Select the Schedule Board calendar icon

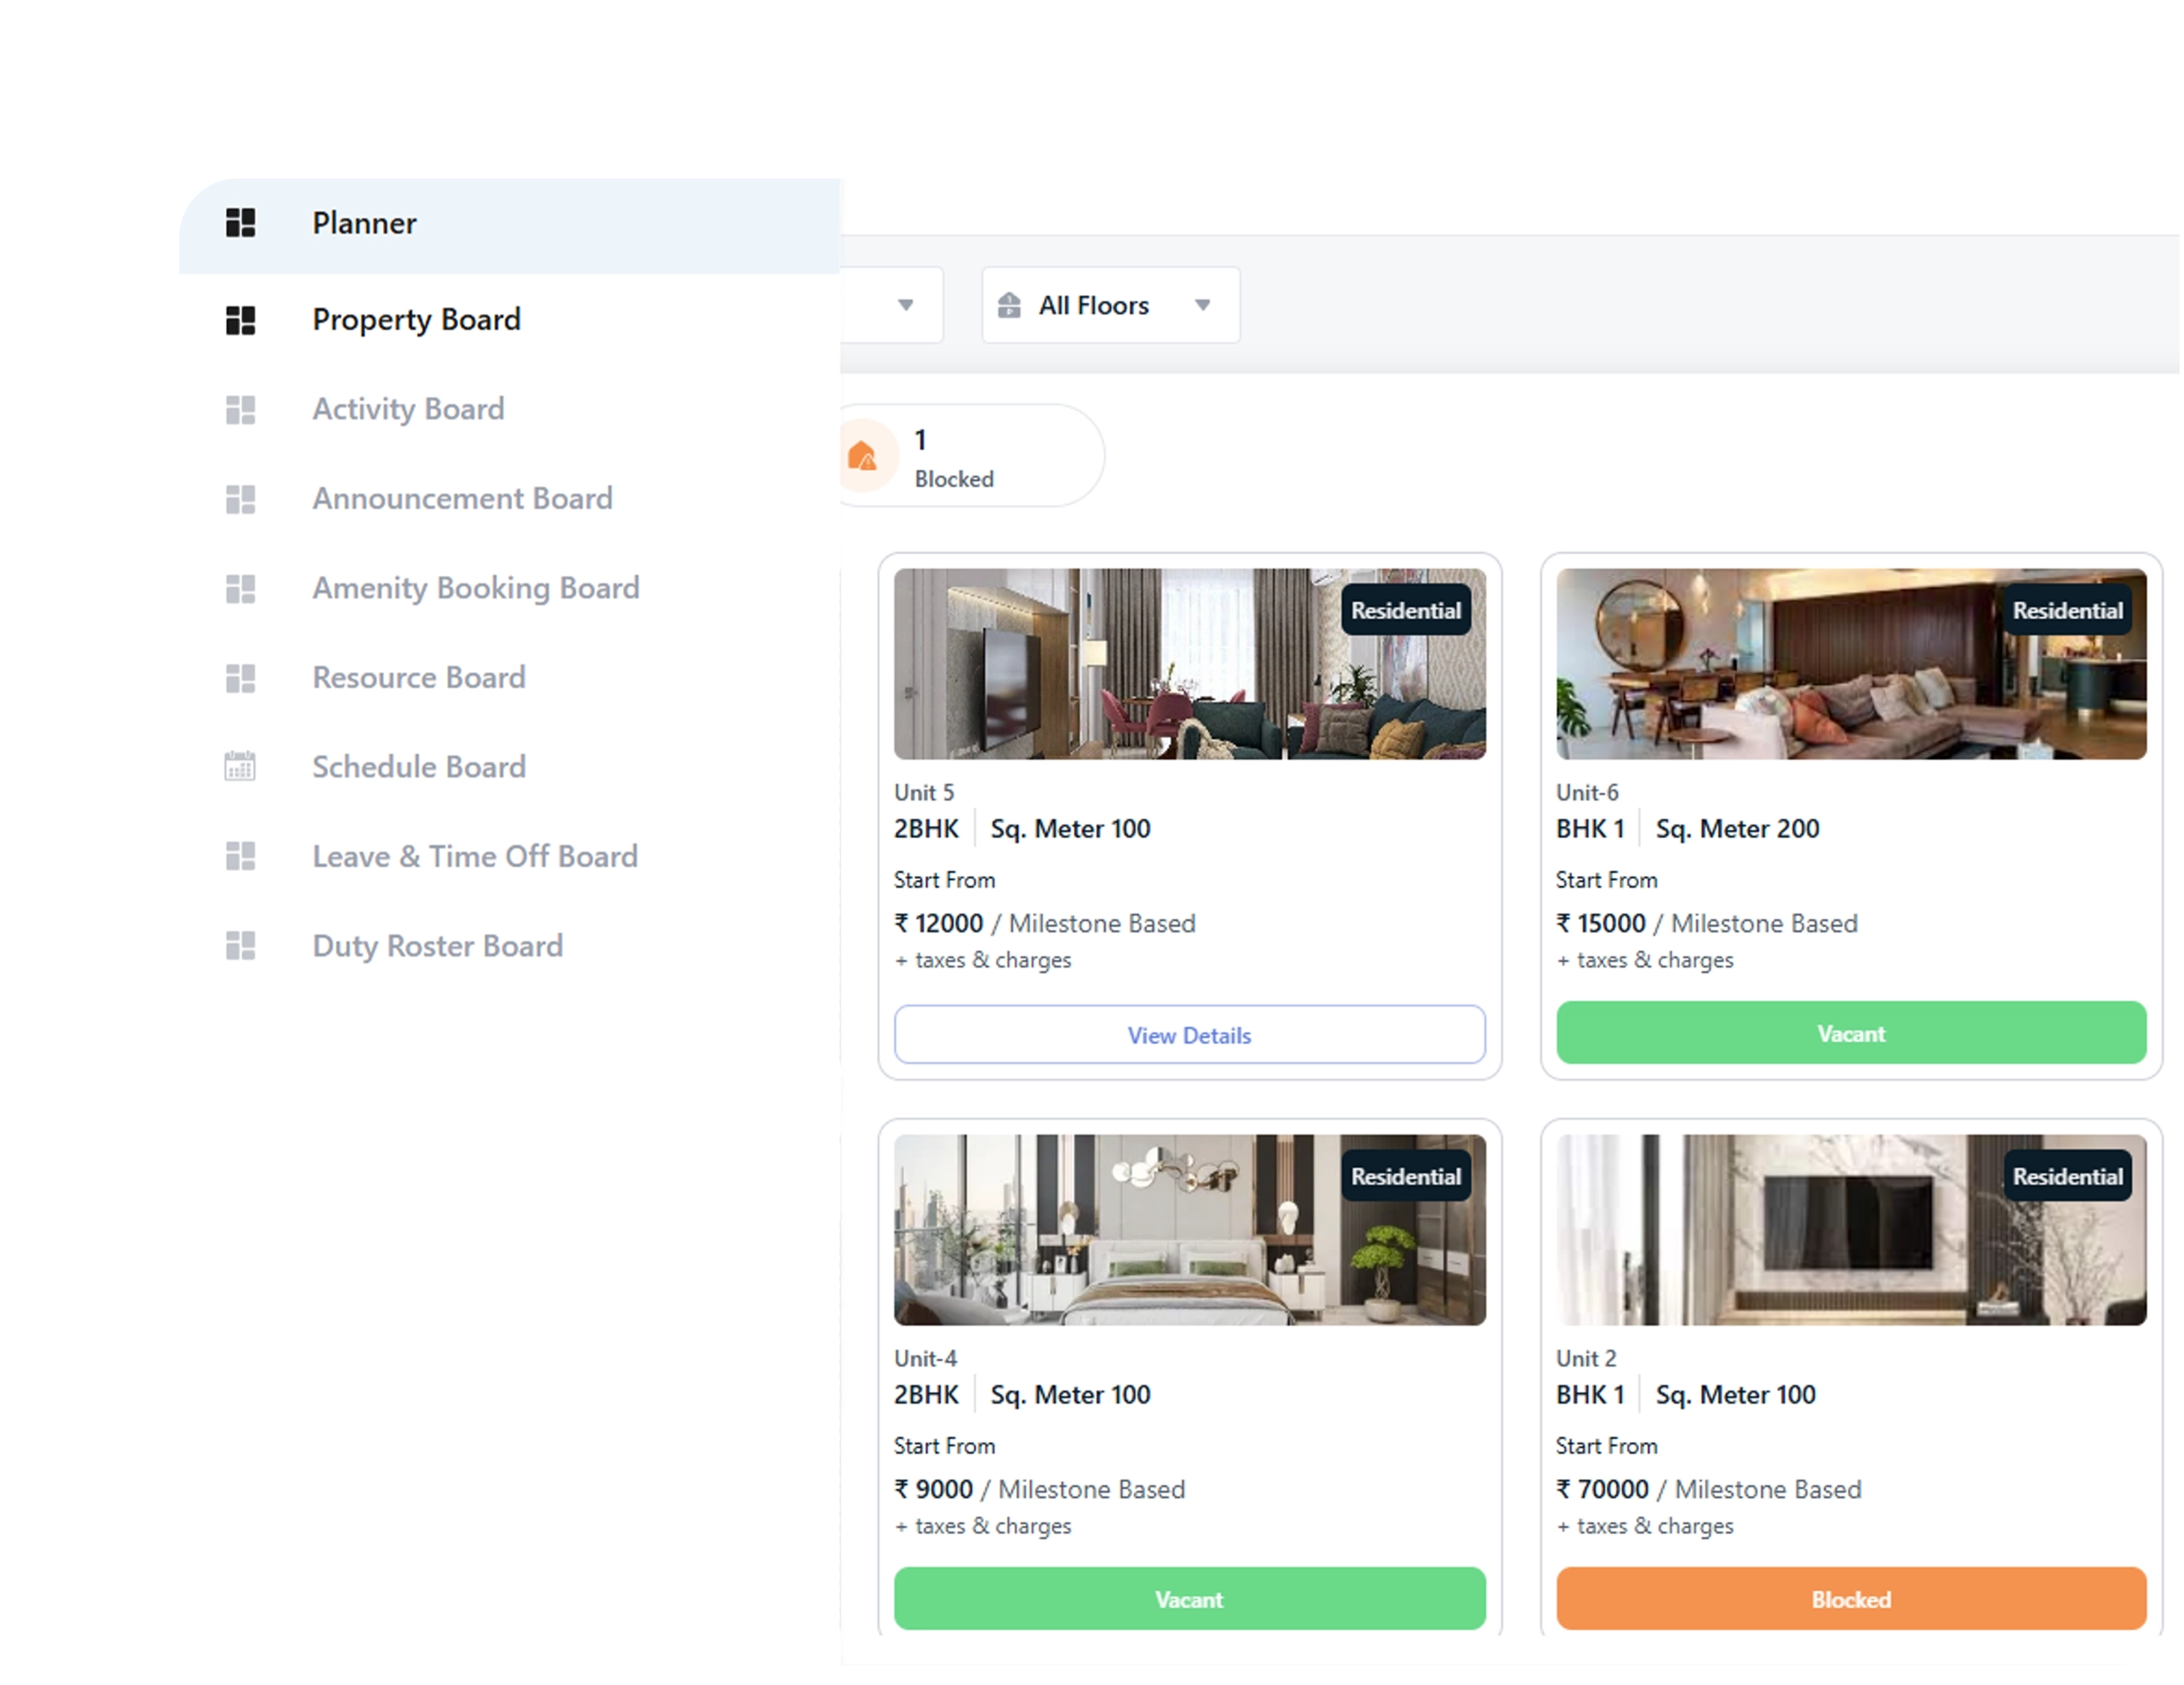point(240,767)
